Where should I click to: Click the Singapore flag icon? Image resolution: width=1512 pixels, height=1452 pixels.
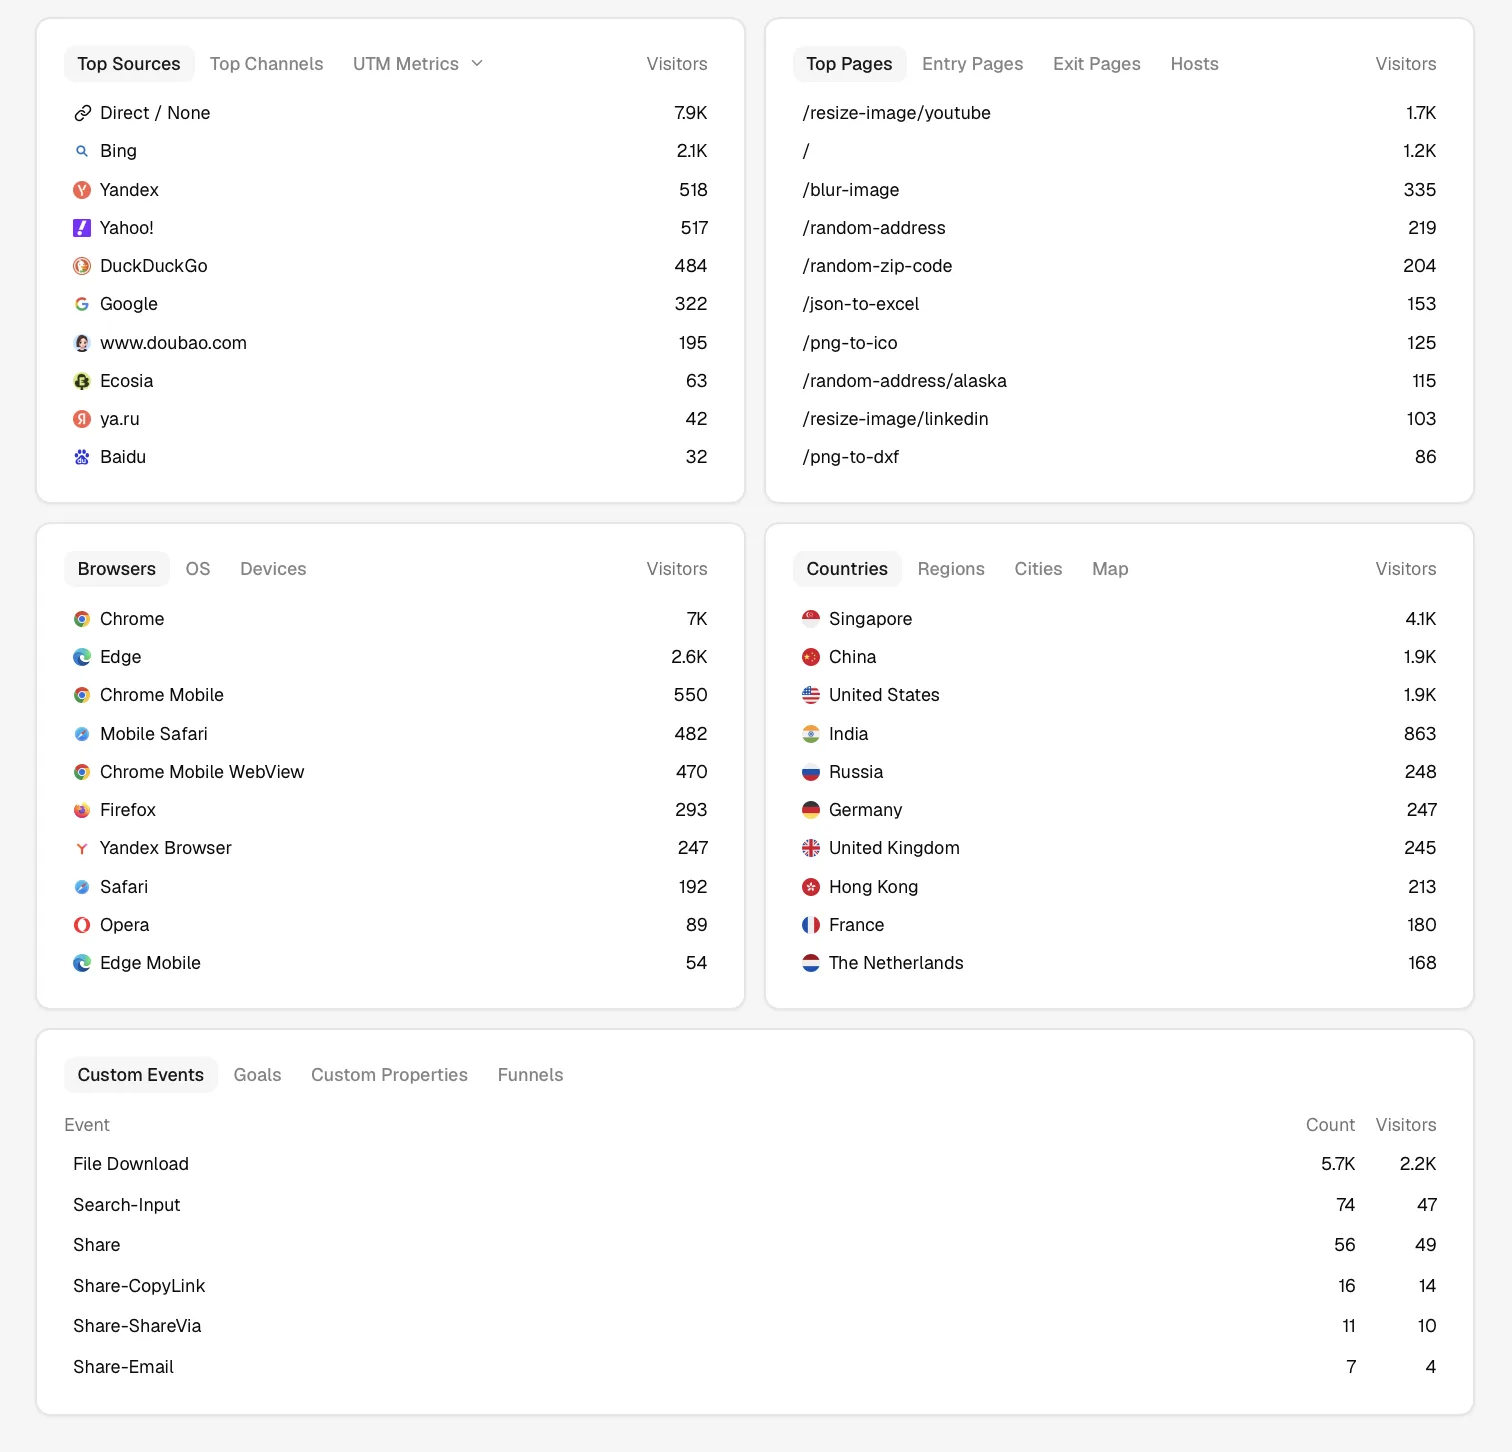pos(811,619)
